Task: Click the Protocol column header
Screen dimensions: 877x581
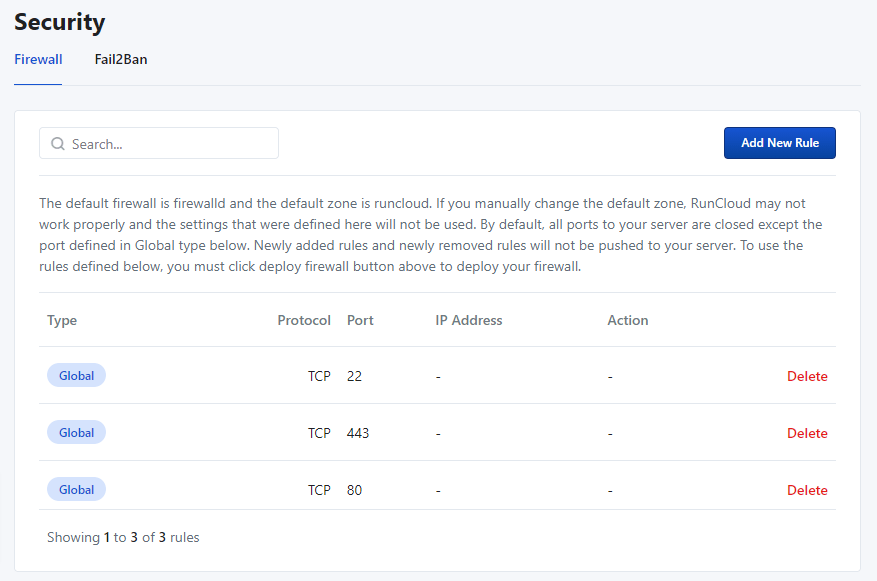Action: (x=304, y=320)
